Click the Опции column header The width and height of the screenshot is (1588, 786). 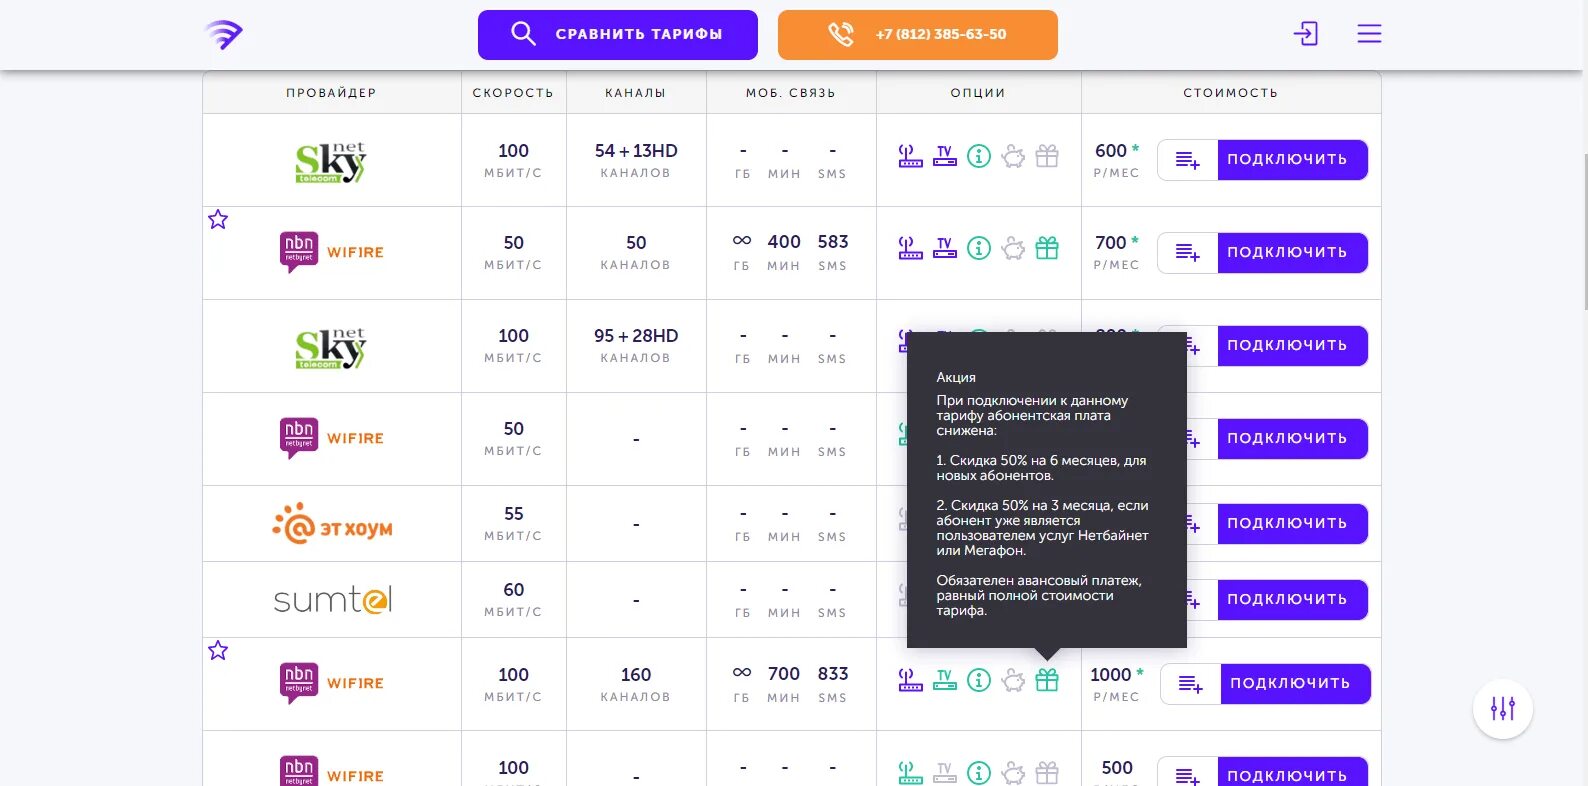[x=978, y=93]
